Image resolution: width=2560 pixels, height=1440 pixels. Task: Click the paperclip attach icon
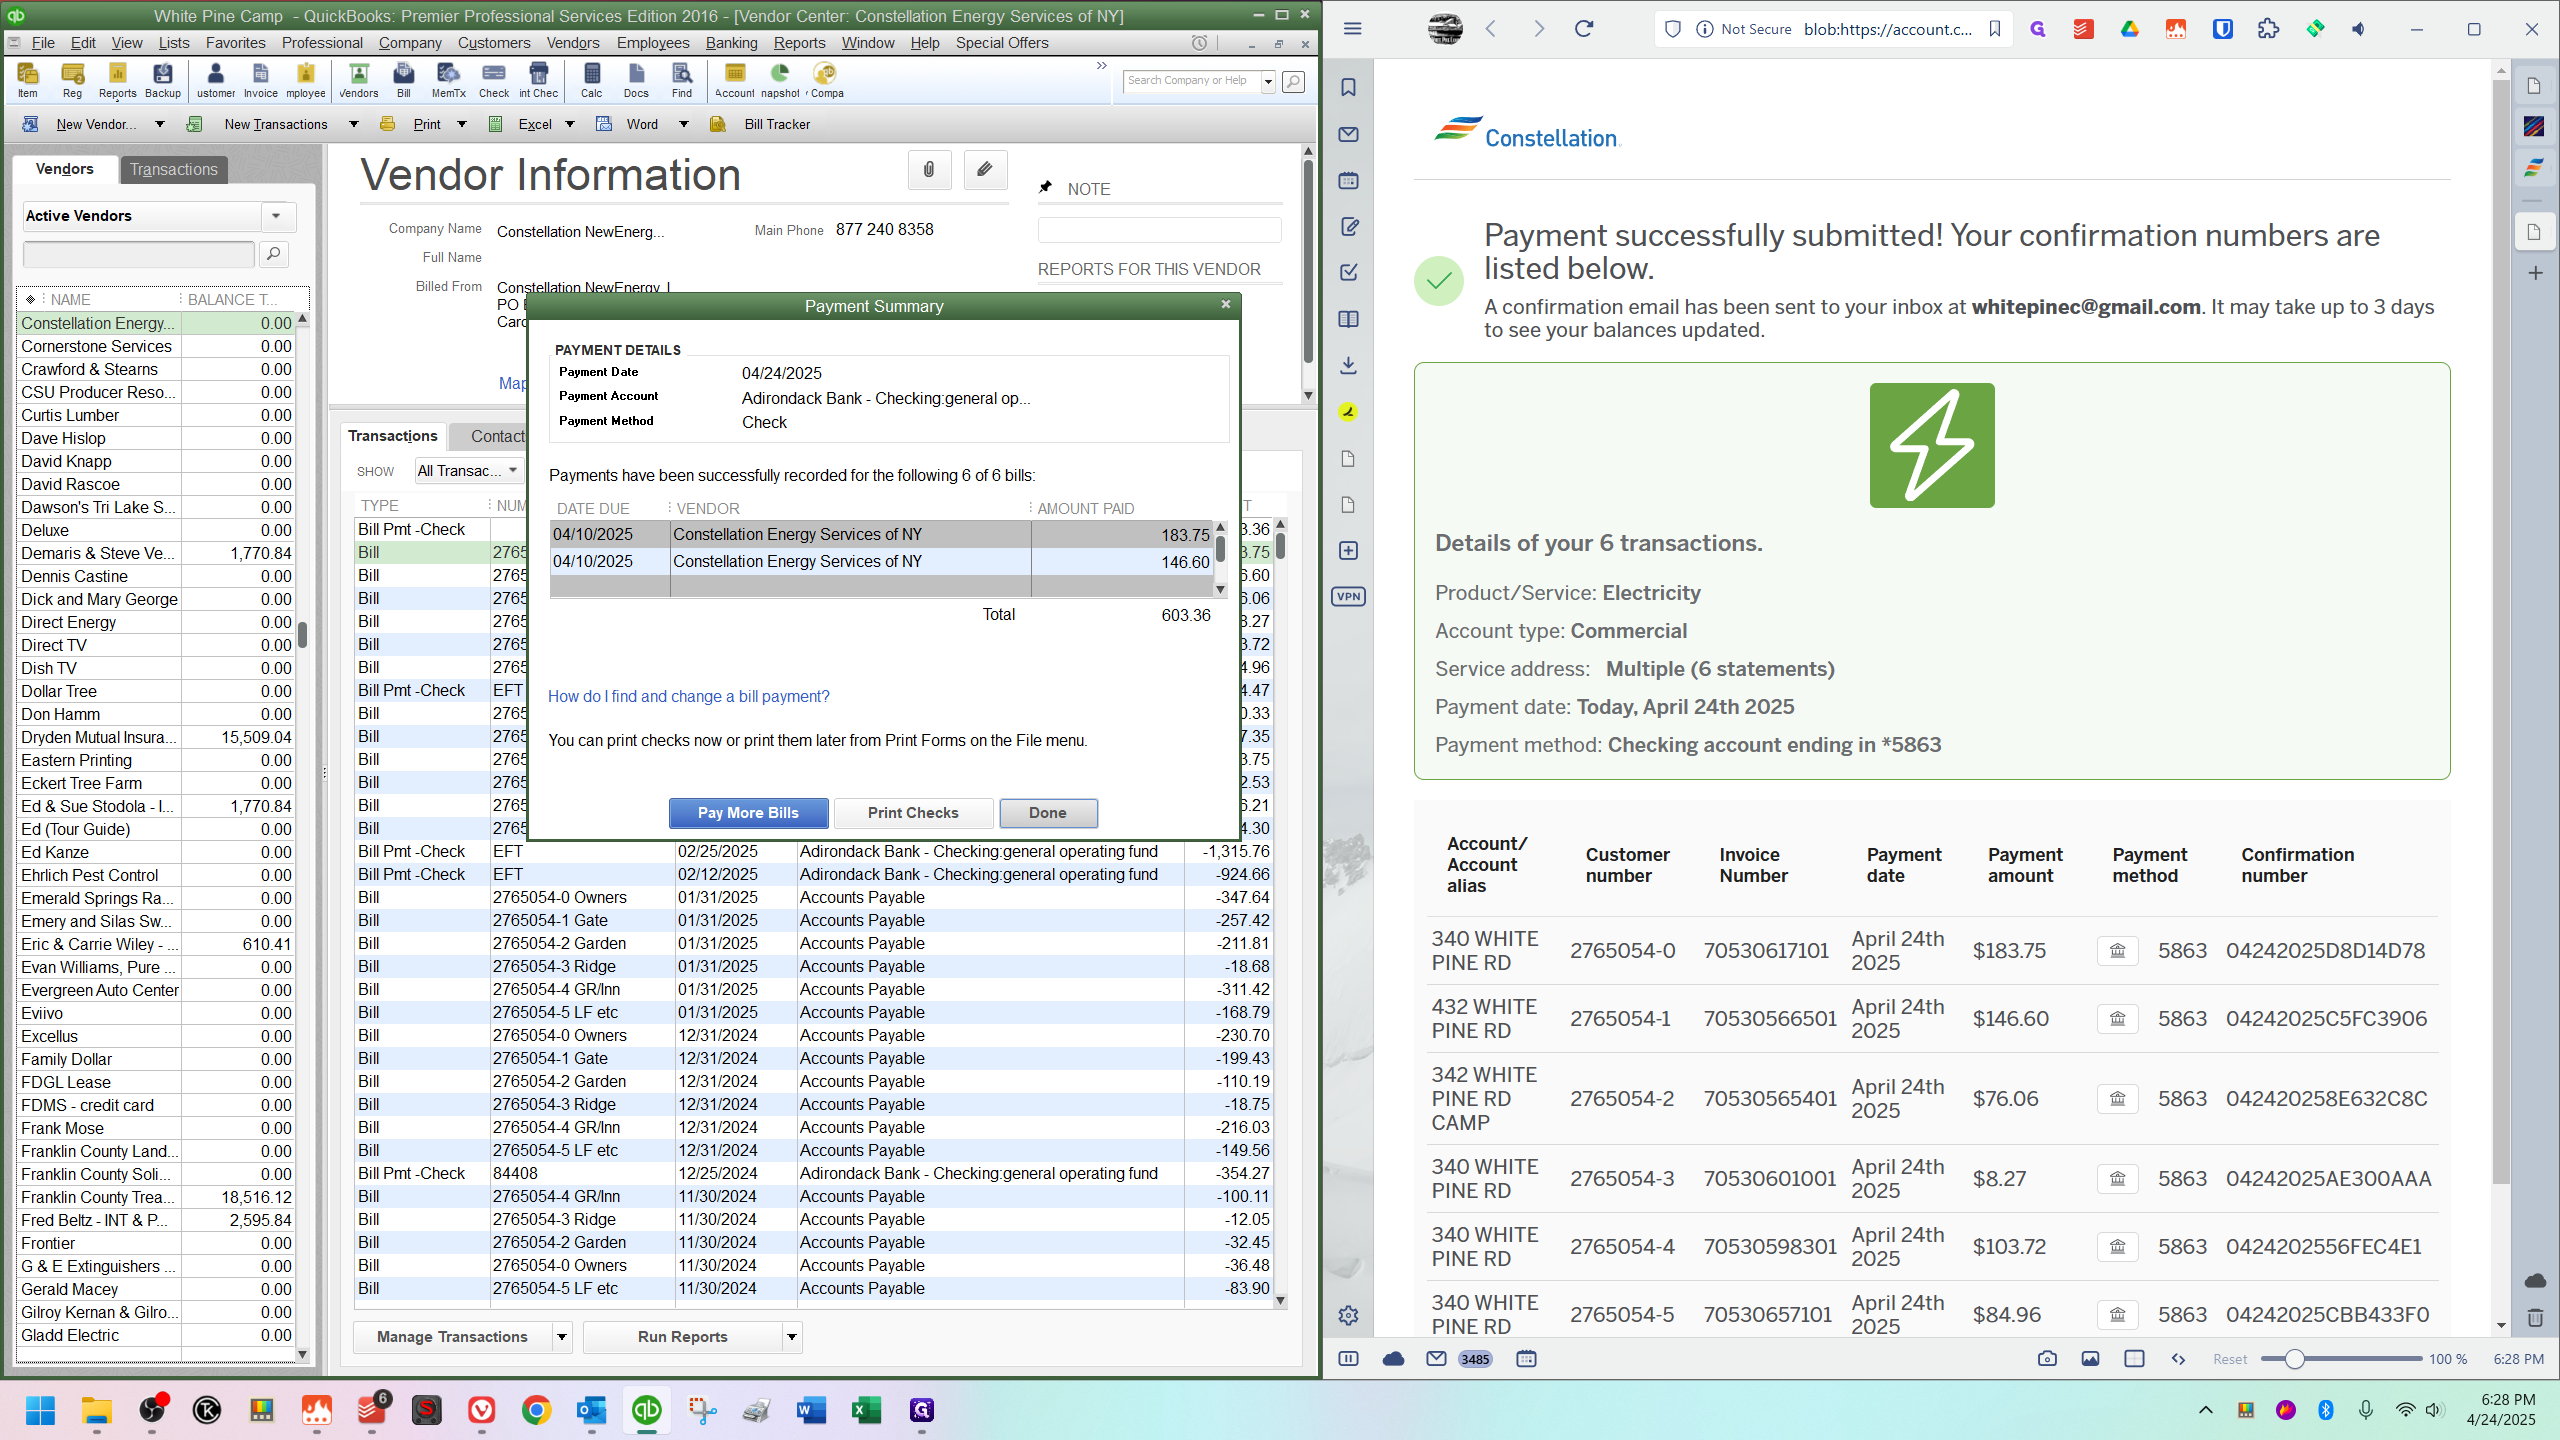pyautogui.click(x=929, y=170)
